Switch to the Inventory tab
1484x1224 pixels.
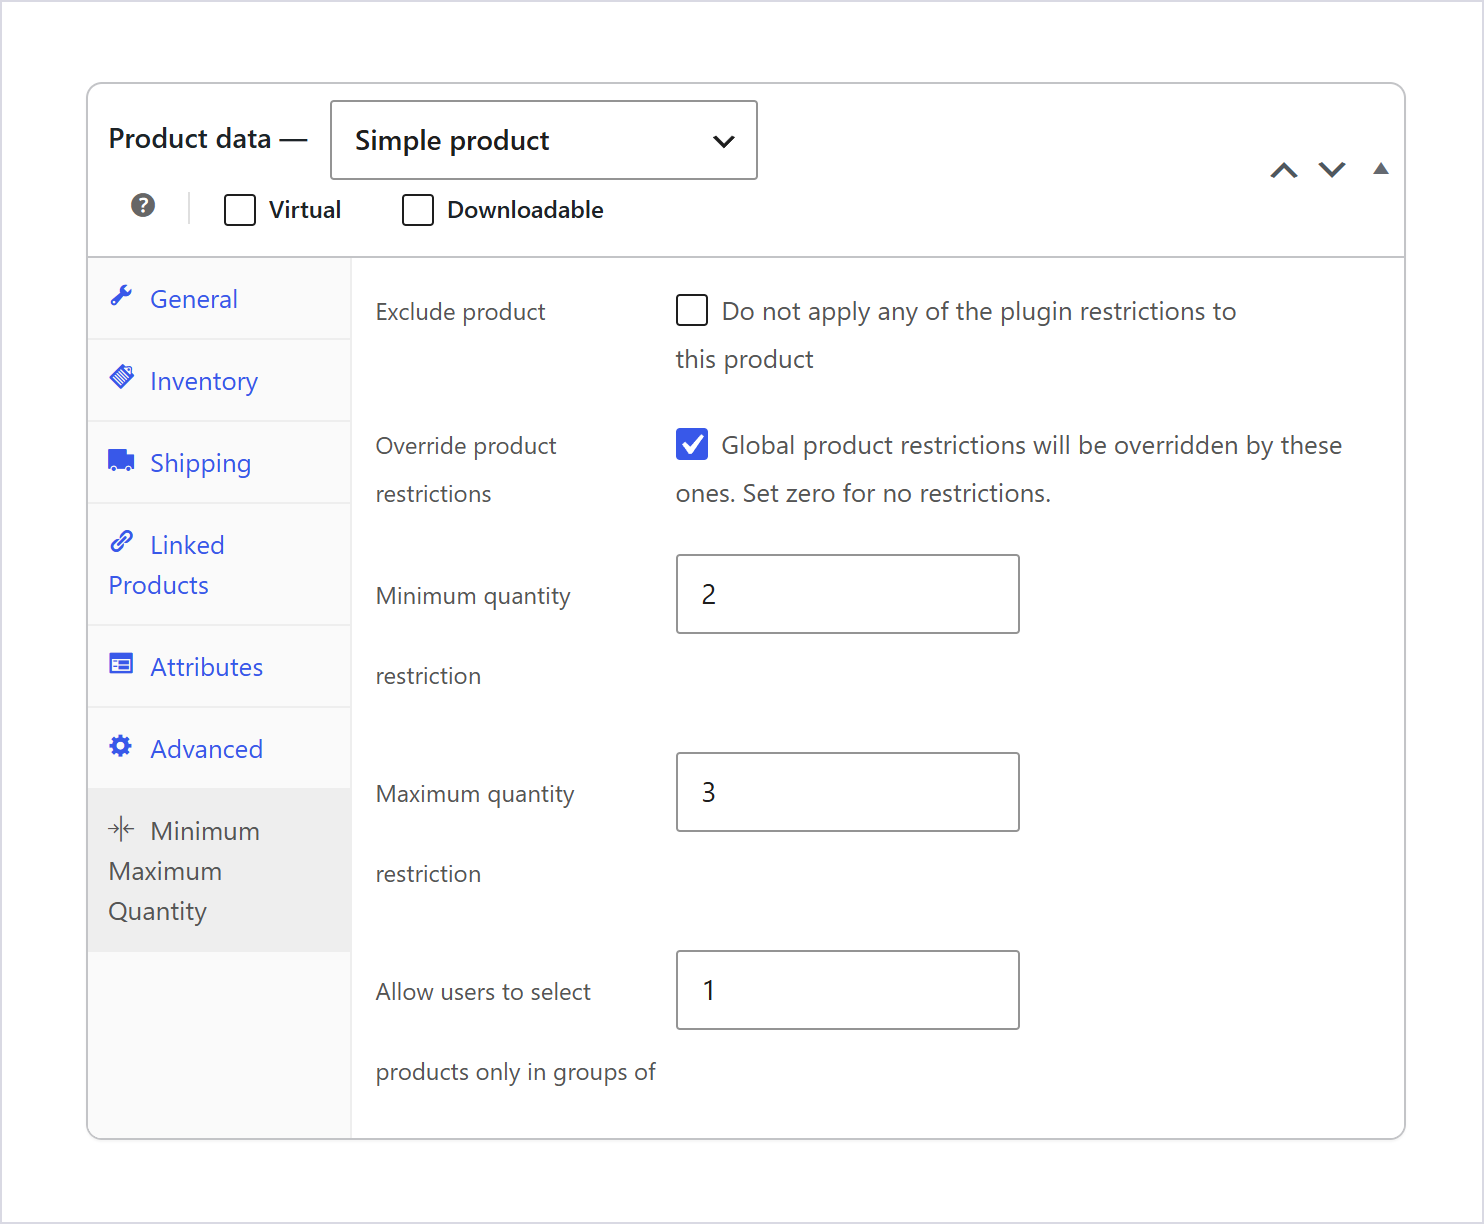(219, 381)
